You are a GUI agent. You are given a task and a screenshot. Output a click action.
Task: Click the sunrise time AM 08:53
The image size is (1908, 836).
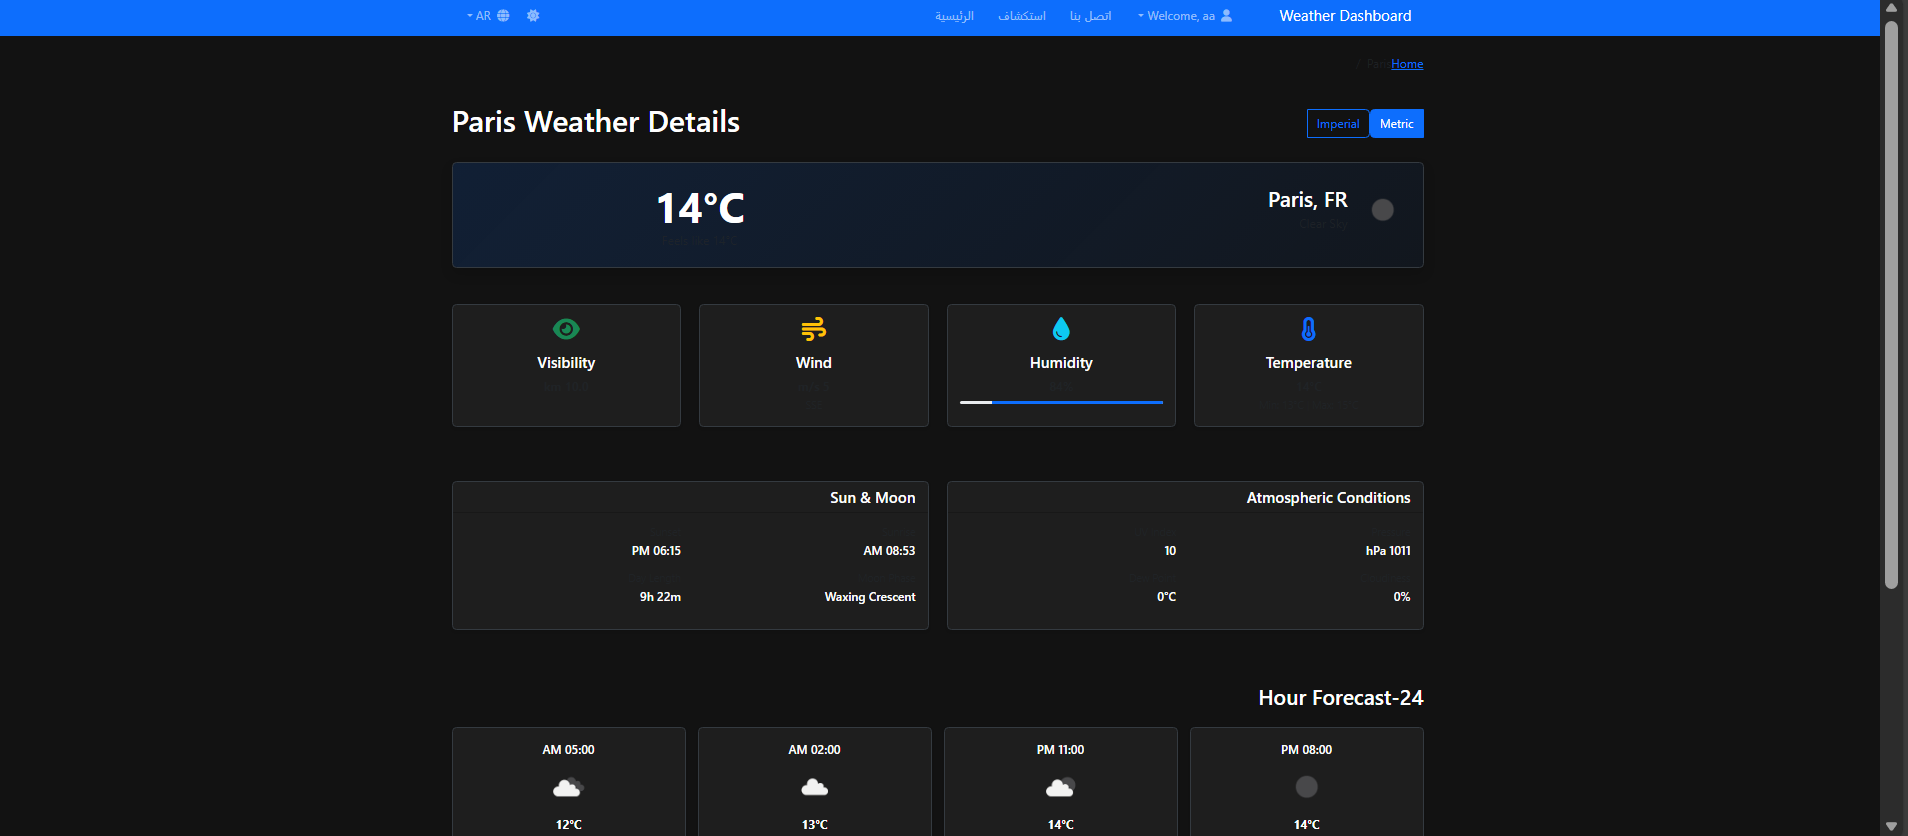[x=889, y=551]
